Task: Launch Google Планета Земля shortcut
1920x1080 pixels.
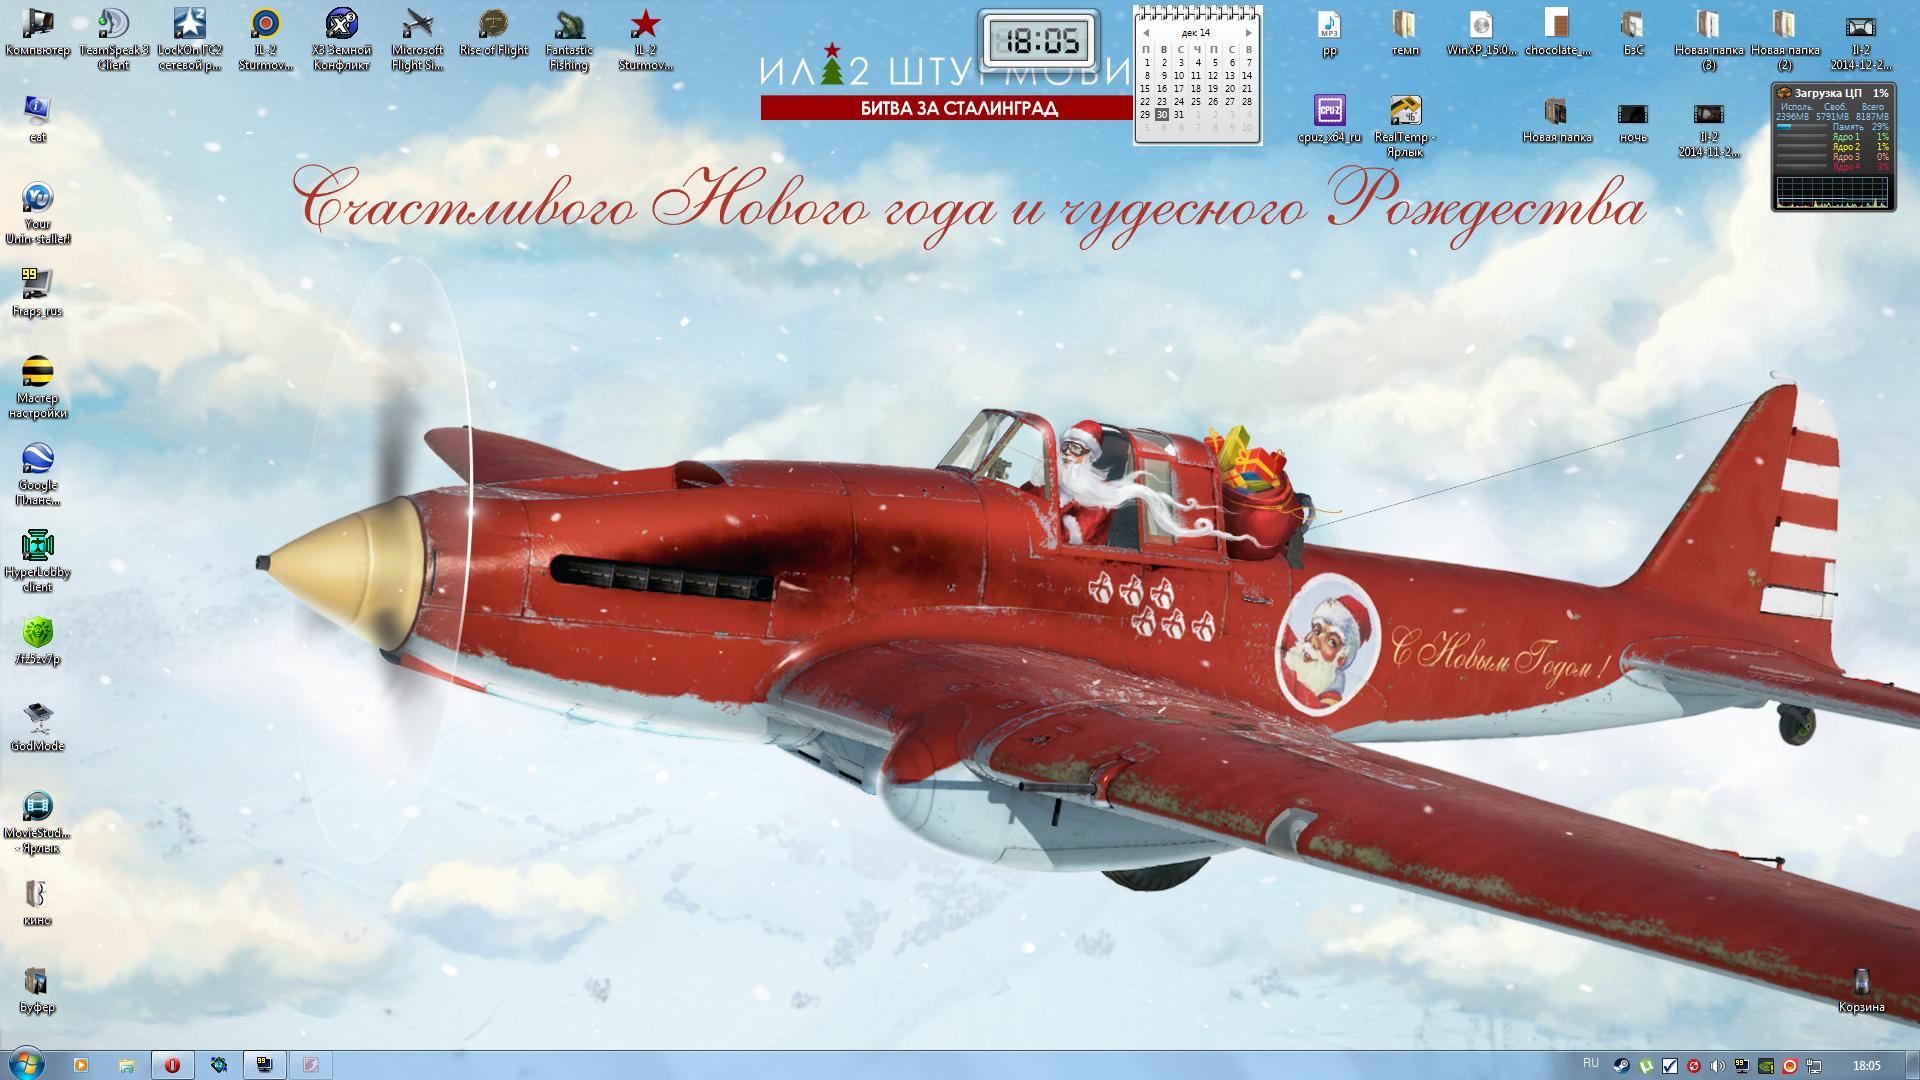Action: coord(37,473)
